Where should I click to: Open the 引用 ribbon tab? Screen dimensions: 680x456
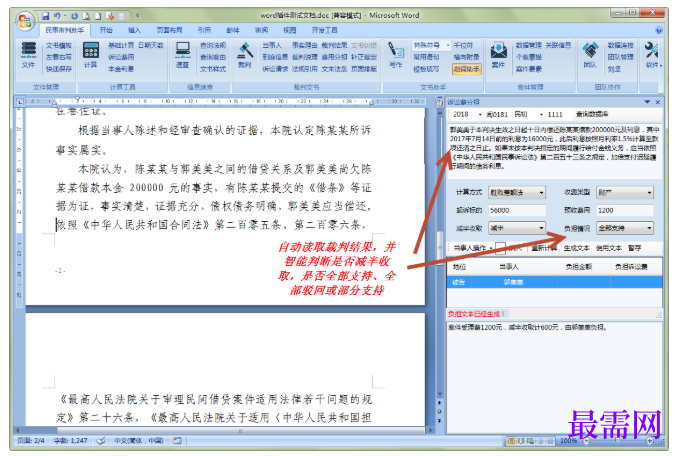tap(204, 30)
